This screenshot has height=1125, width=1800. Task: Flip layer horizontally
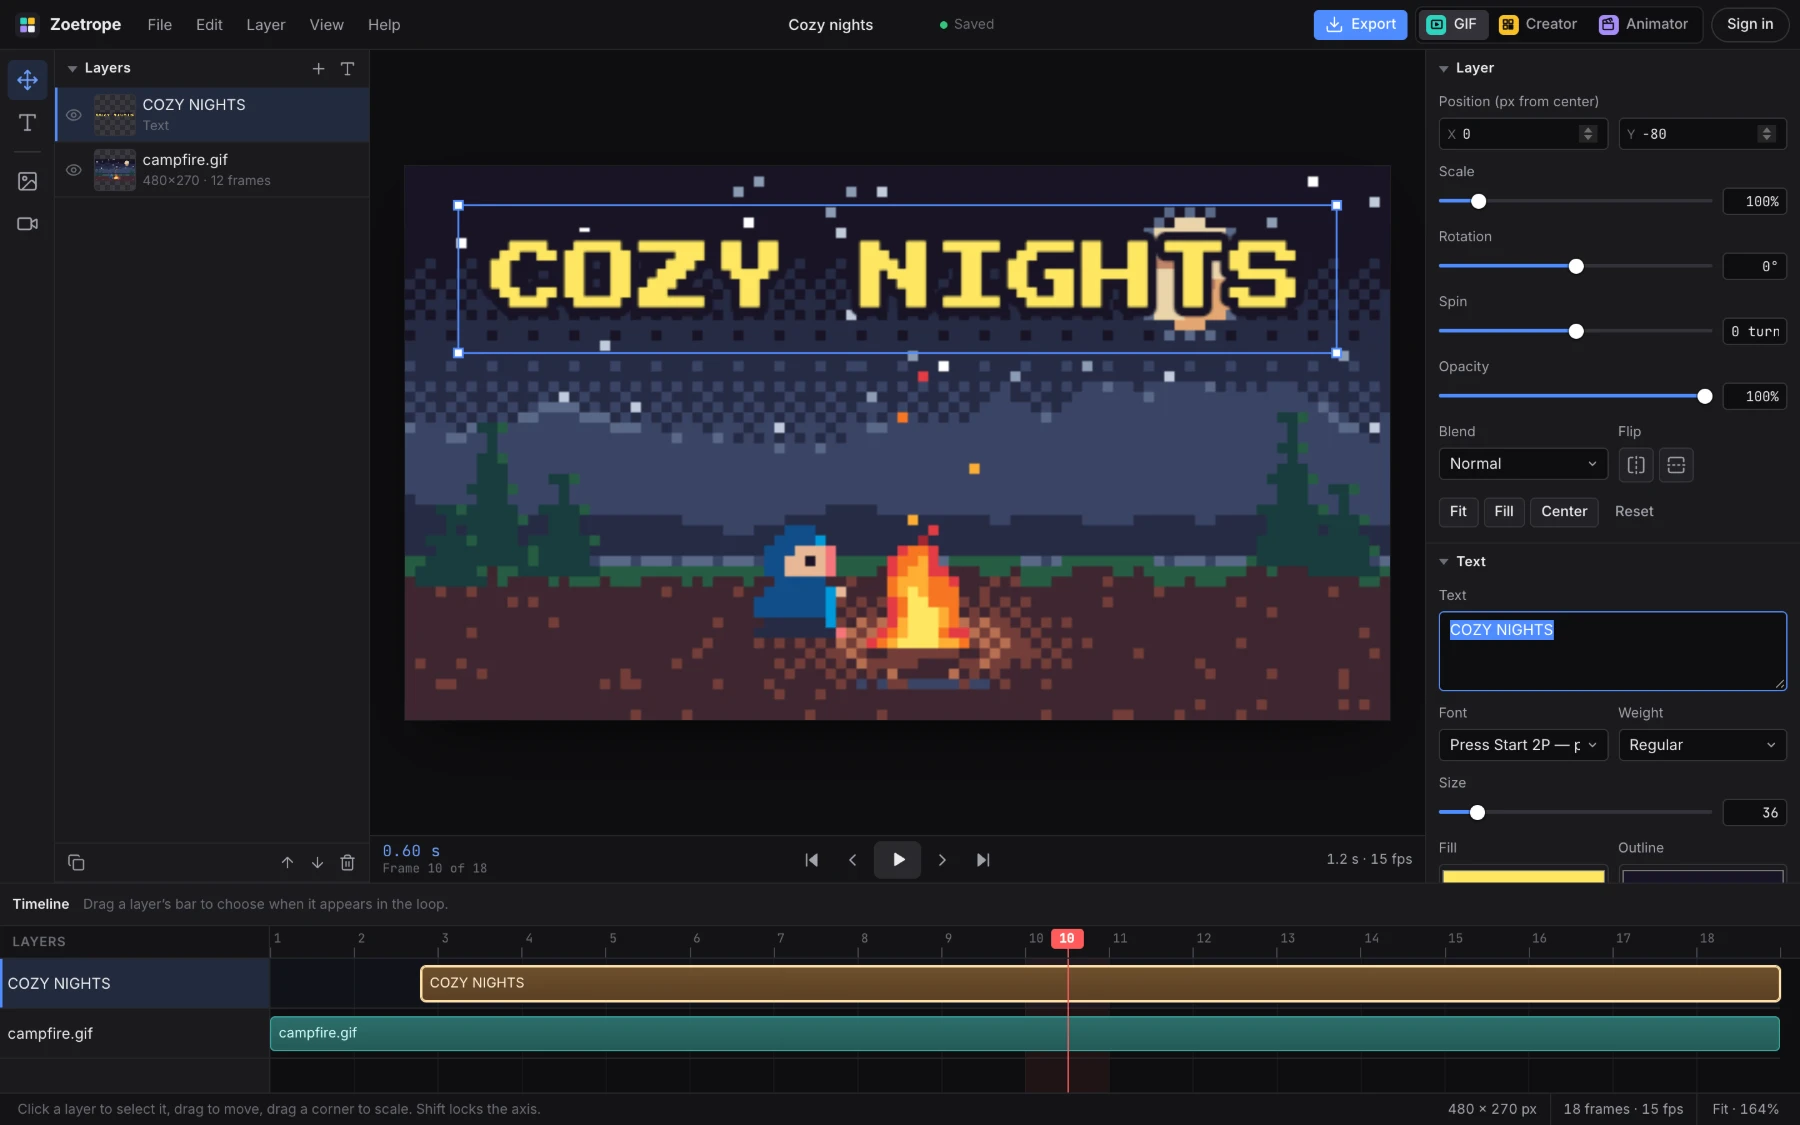coord(1636,465)
